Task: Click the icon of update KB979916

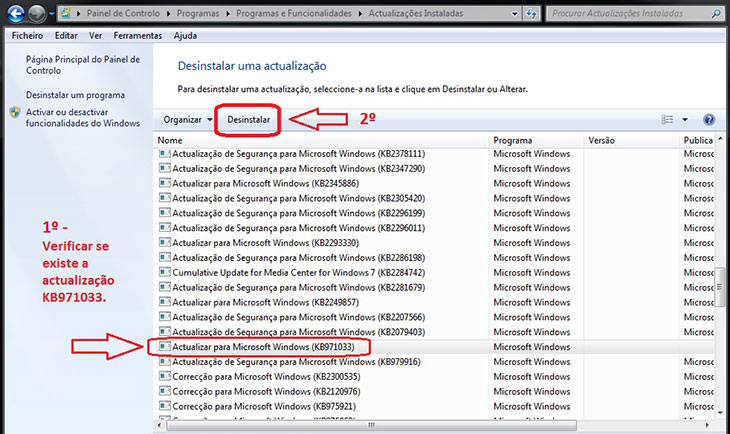Action: (164, 361)
